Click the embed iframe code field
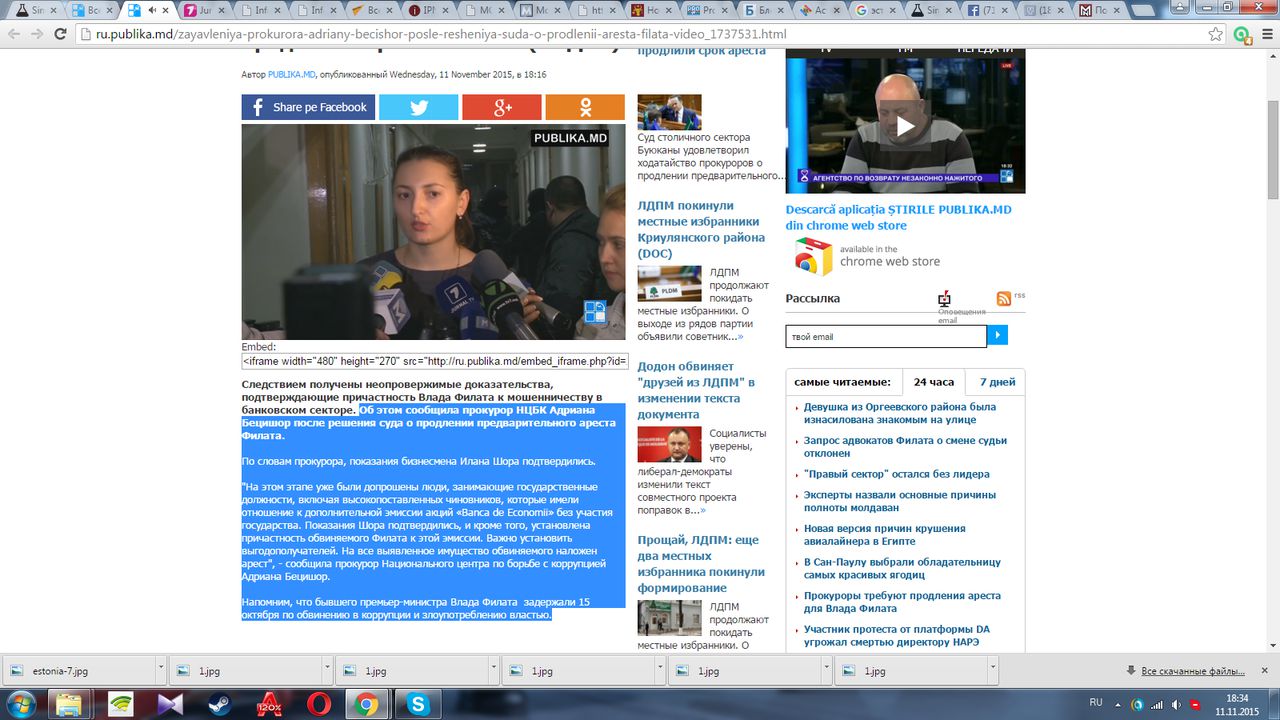1280x720 pixels. coord(435,361)
